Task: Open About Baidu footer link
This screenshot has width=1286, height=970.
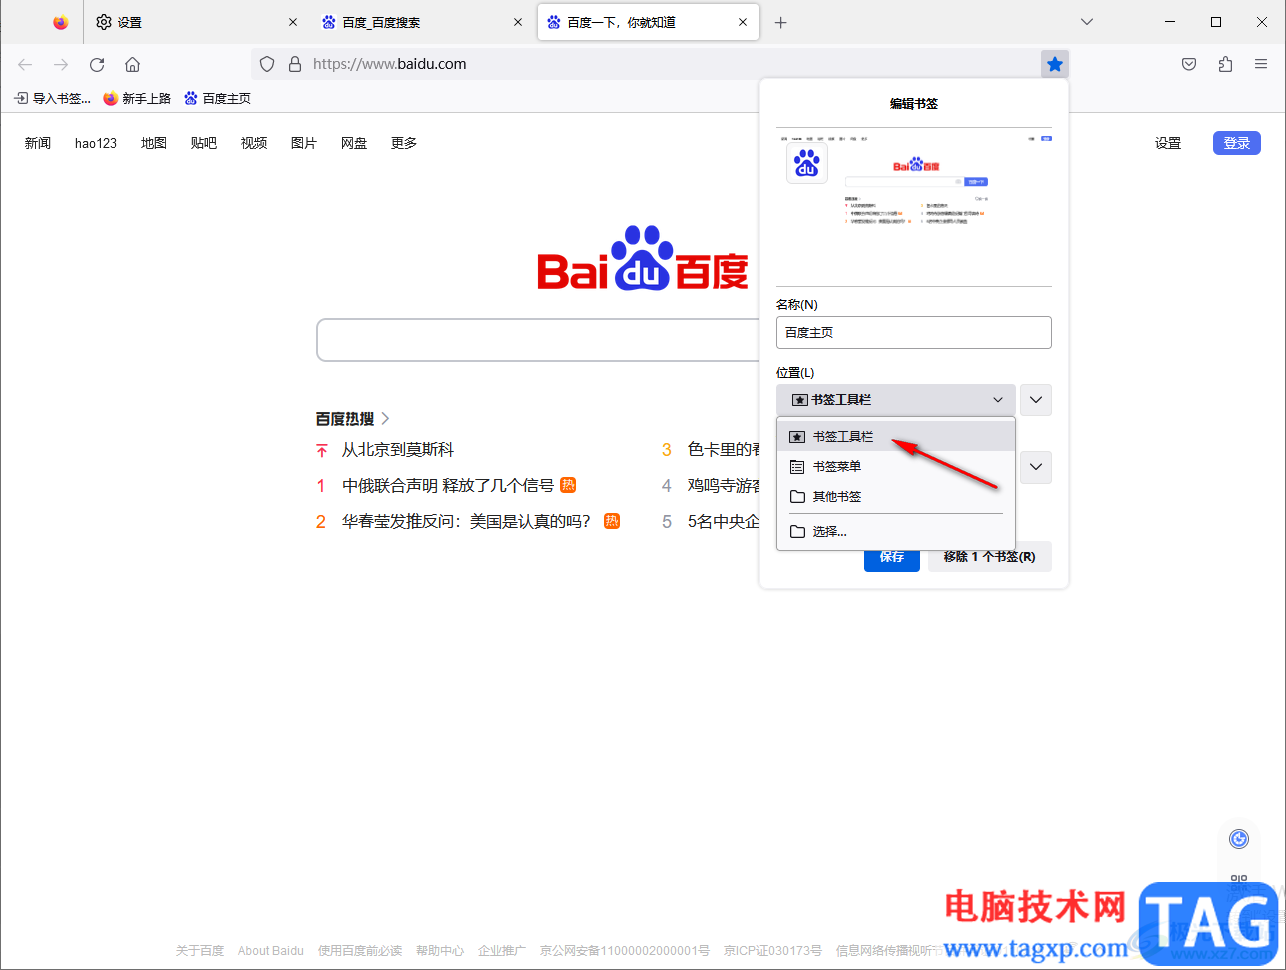Action: pyautogui.click(x=271, y=951)
